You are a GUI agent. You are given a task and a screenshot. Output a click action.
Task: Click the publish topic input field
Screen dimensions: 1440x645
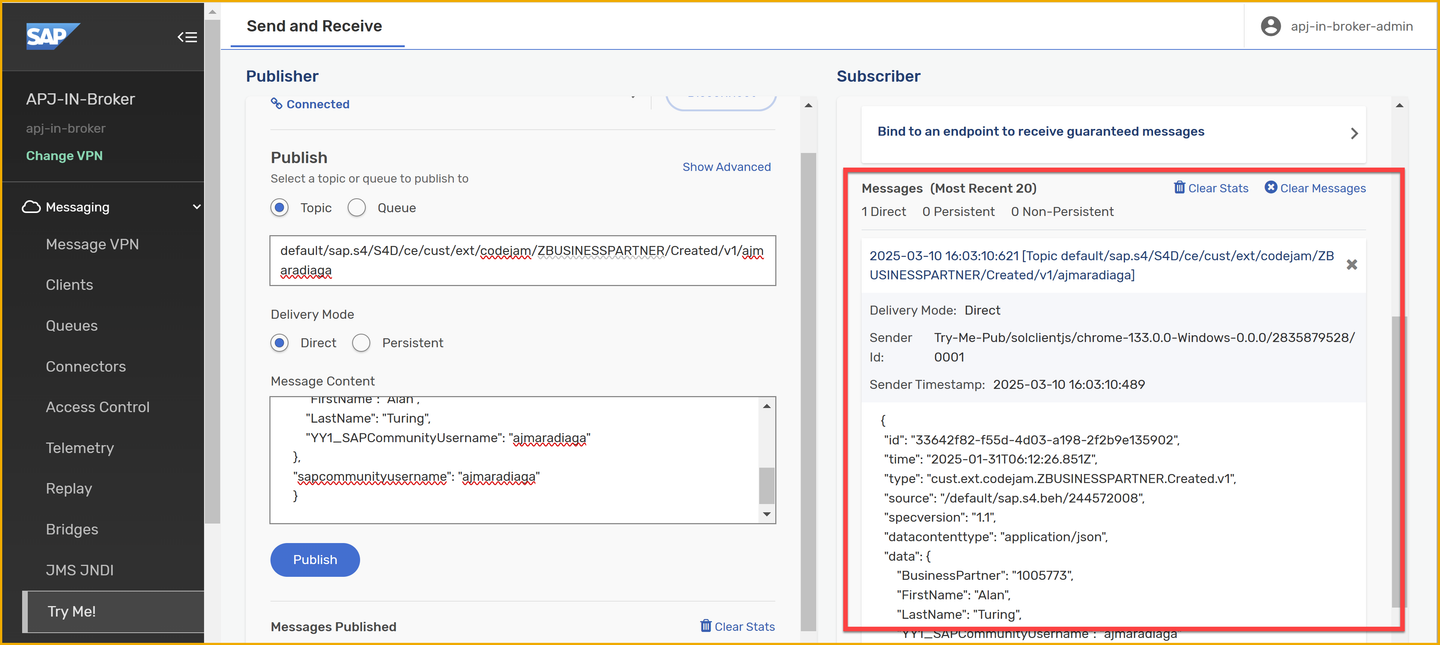(x=523, y=261)
